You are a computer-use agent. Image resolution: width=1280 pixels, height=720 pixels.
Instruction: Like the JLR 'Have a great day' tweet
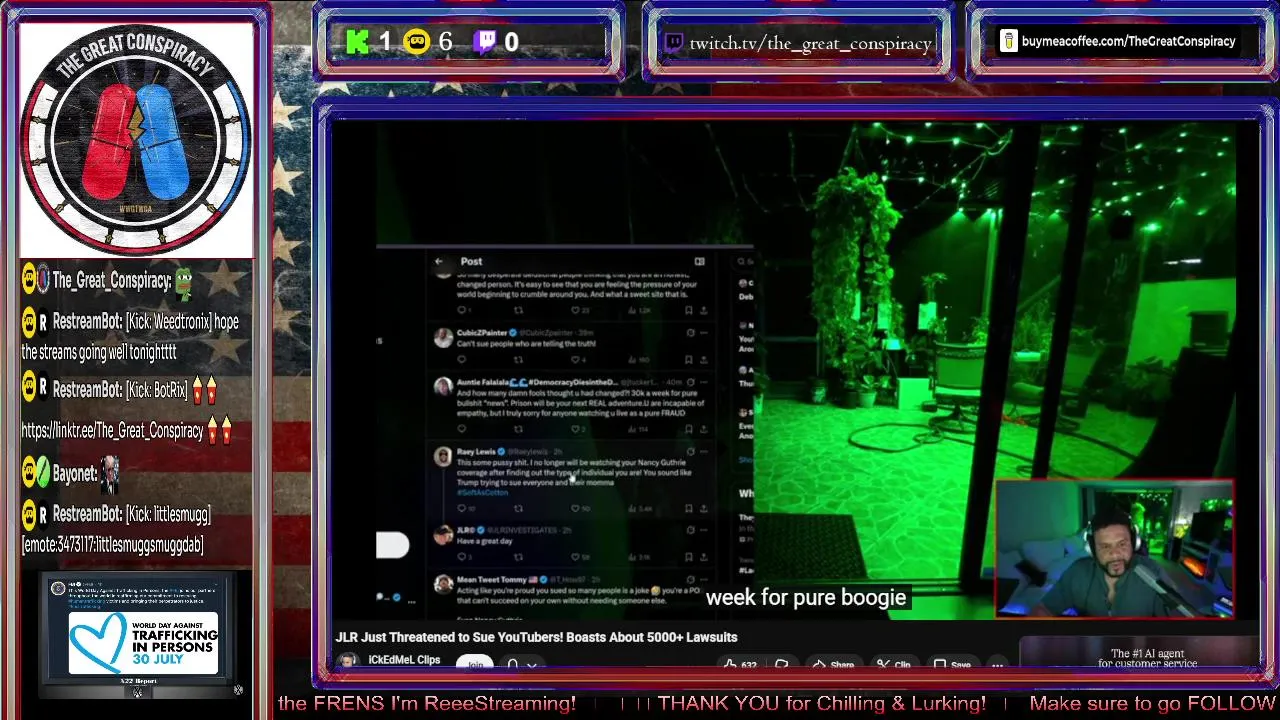(575, 557)
